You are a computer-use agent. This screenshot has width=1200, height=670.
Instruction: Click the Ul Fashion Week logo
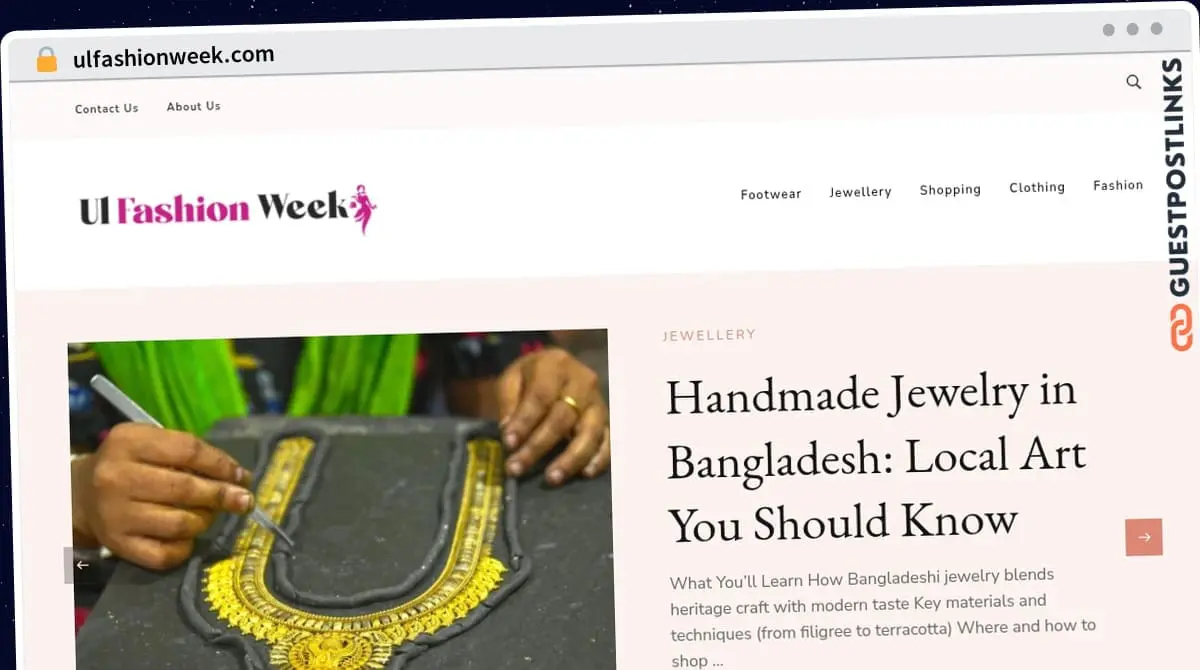pyautogui.click(x=228, y=209)
